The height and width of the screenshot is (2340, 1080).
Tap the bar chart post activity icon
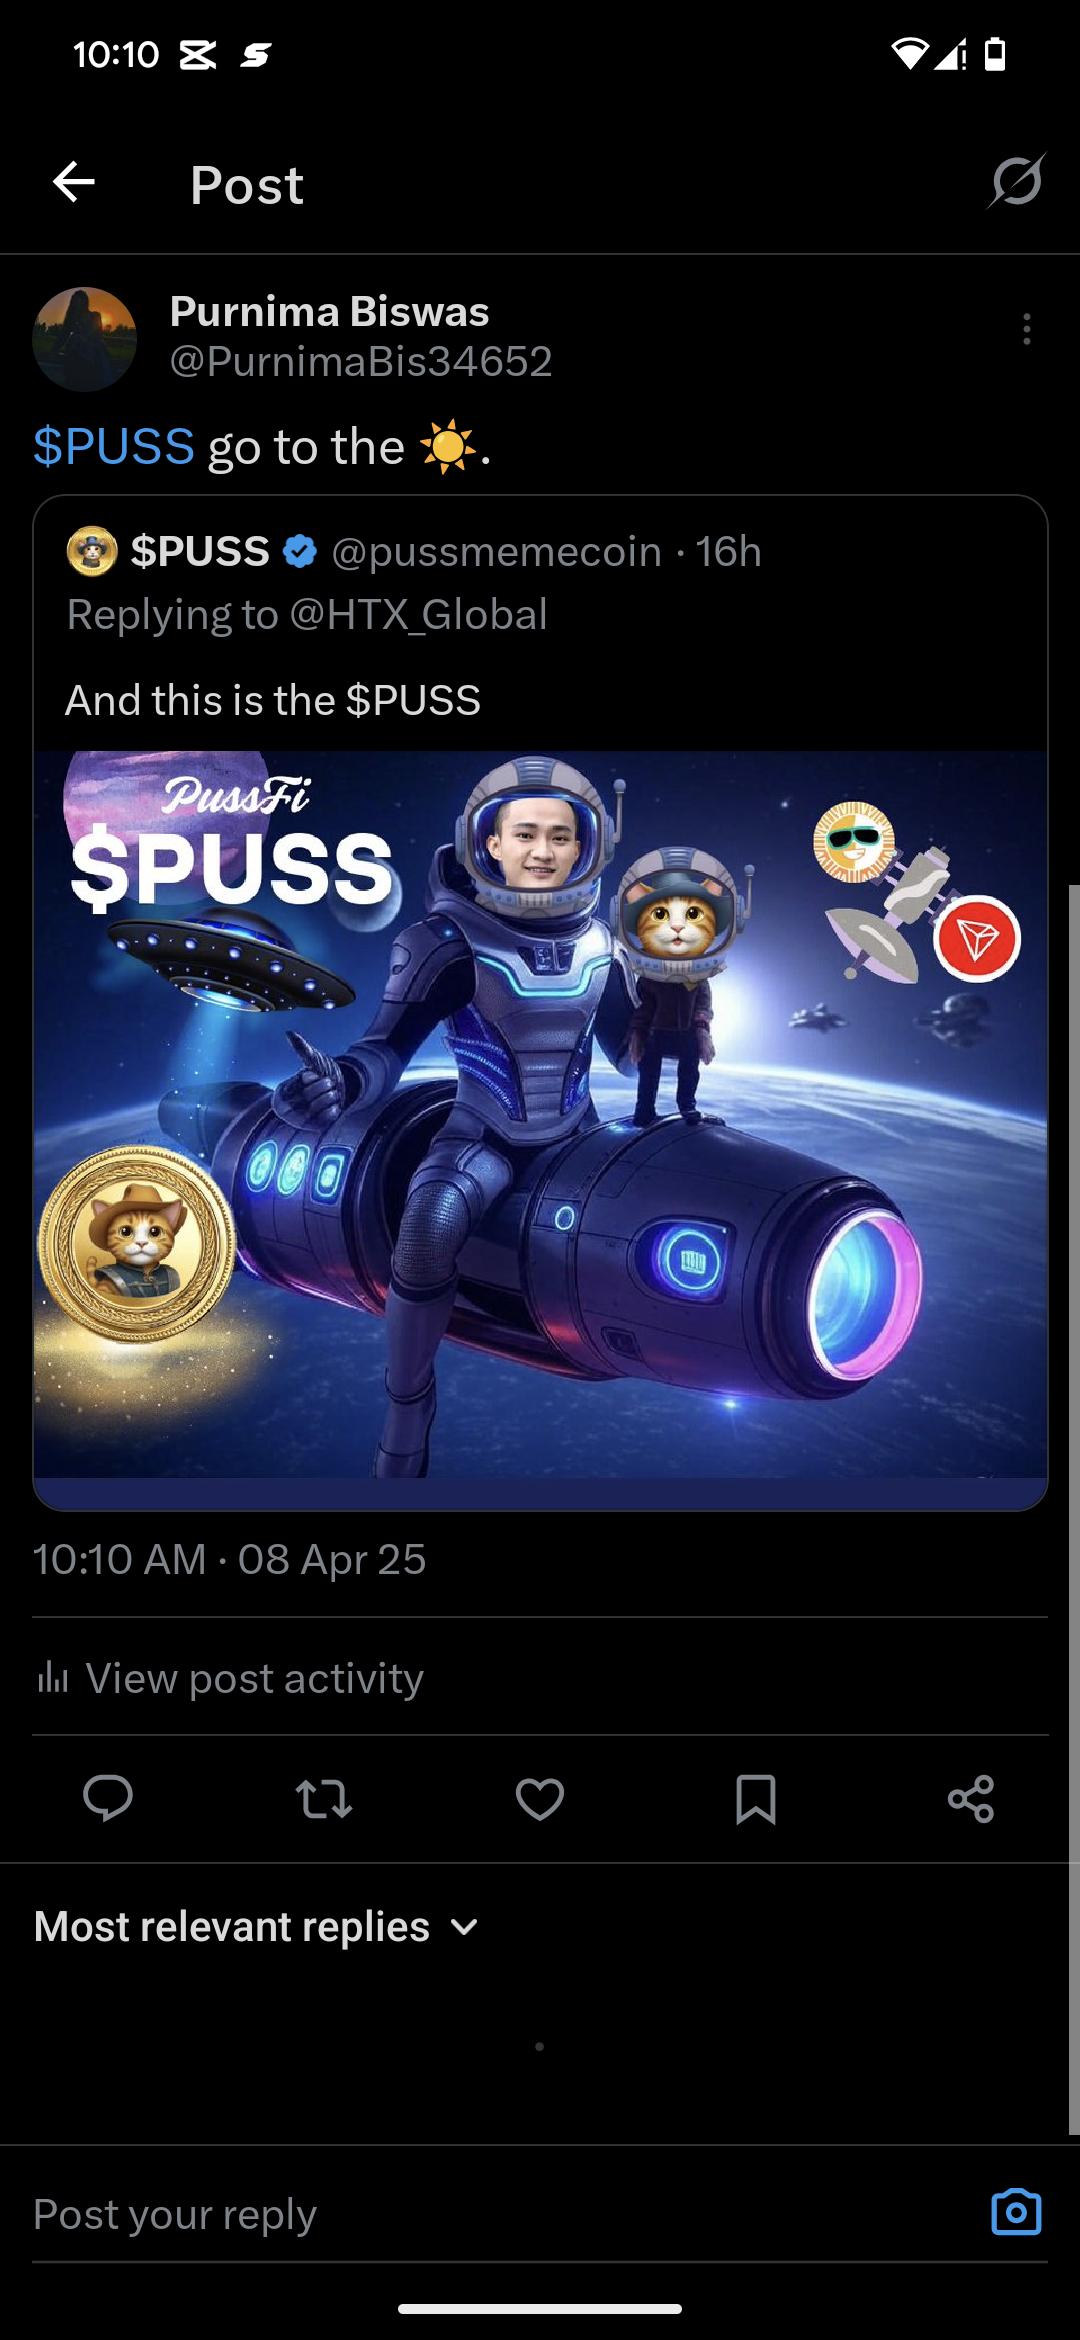pyautogui.click(x=52, y=1677)
